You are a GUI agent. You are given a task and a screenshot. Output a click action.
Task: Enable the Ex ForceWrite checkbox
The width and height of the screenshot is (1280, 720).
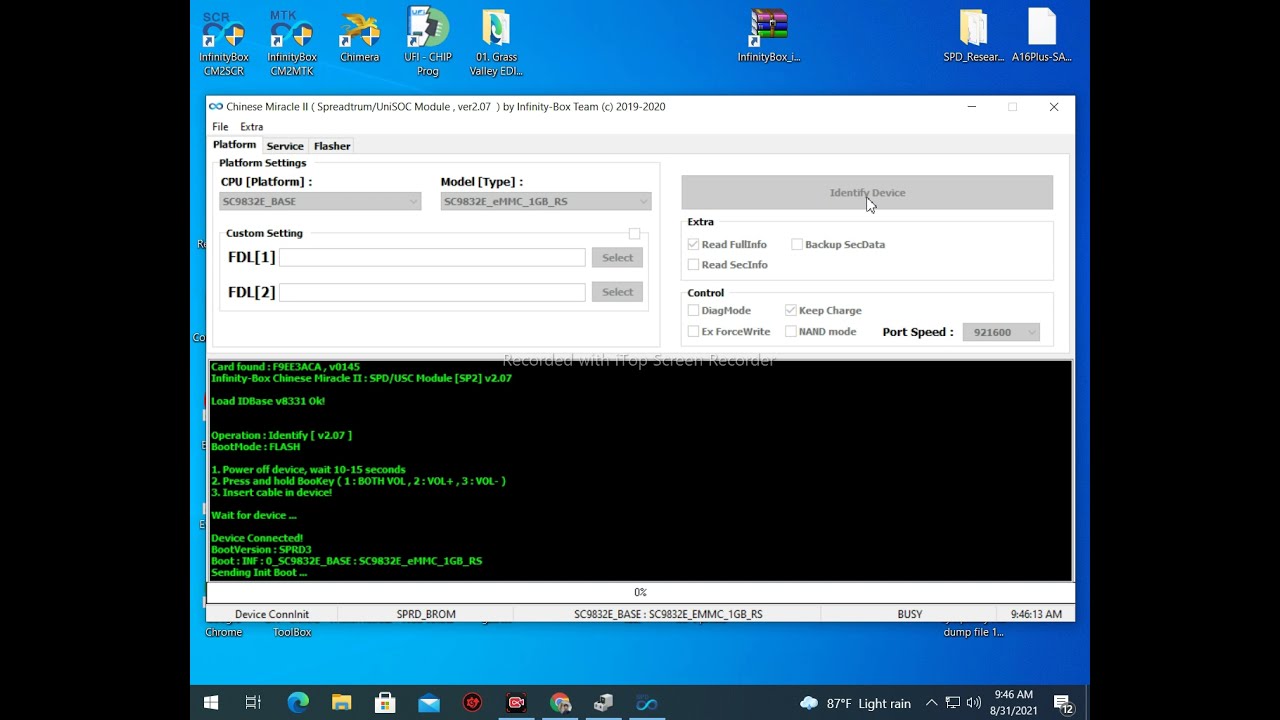[x=693, y=332]
